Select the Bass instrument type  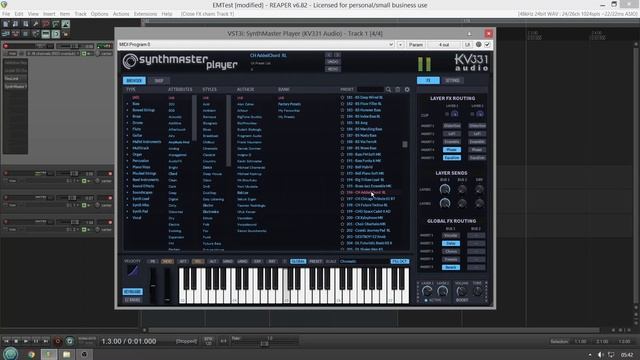click(x=136, y=104)
